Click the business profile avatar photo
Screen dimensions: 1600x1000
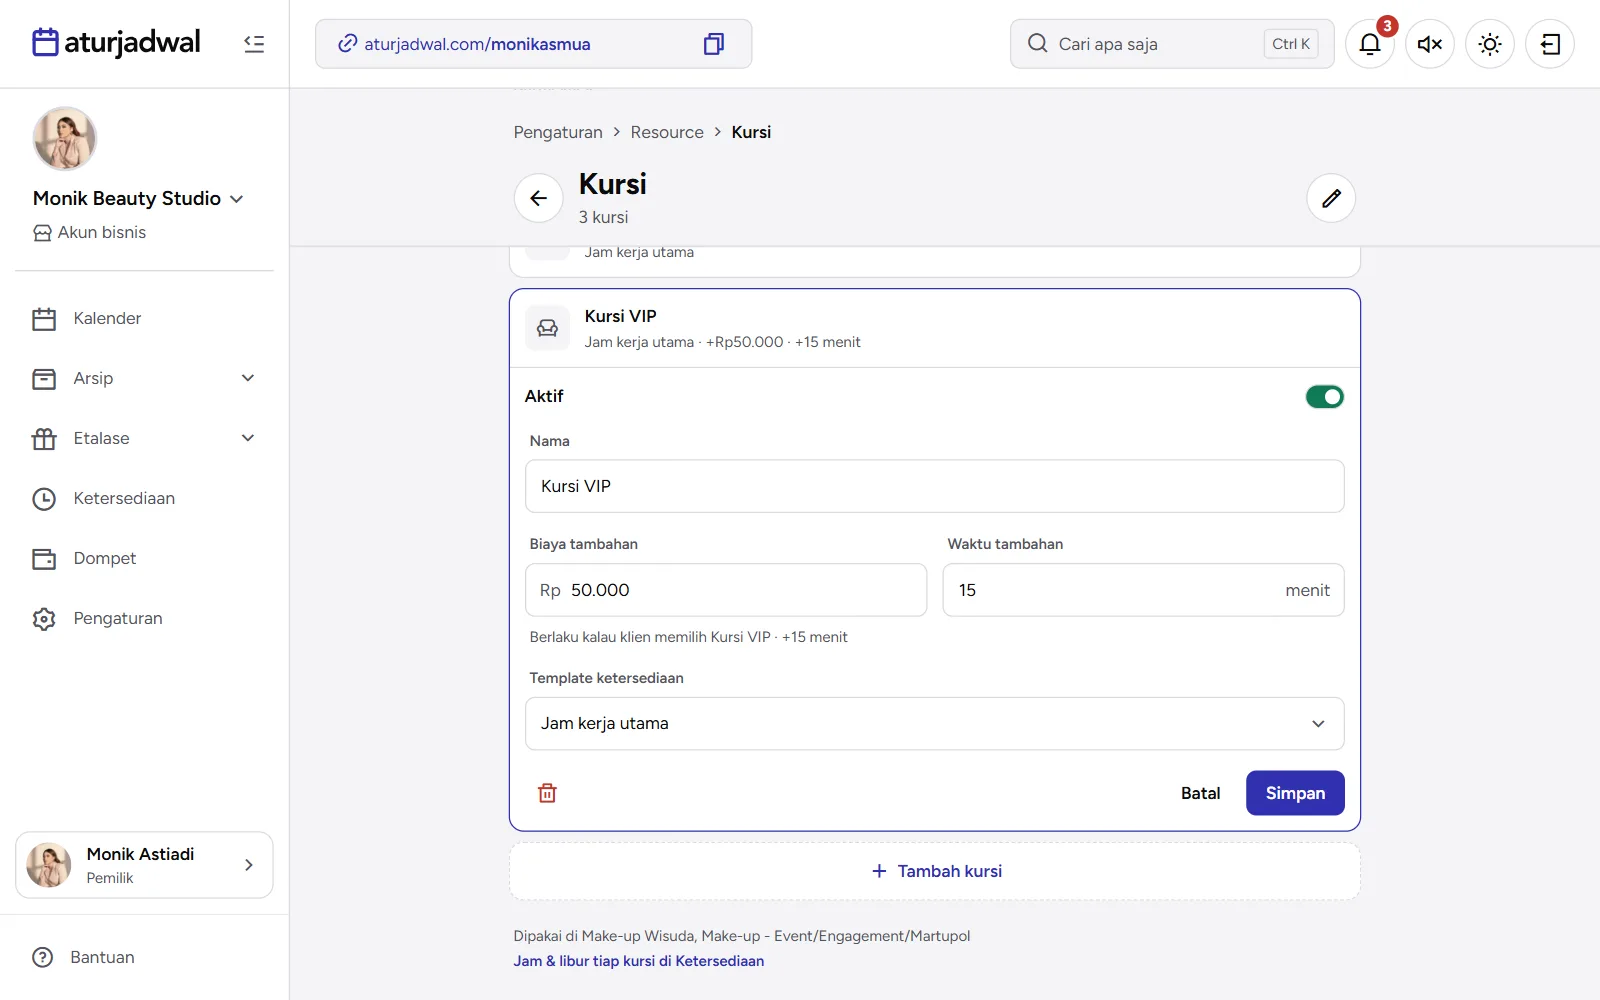click(x=65, y=139)
